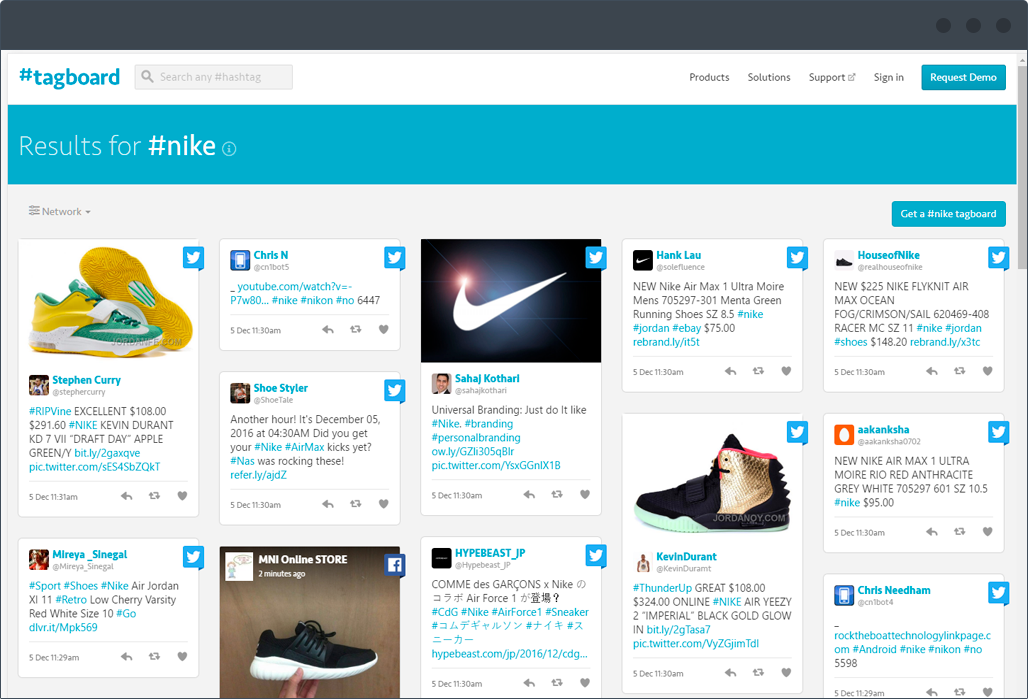The height and width of the screenshot is (700, 1028).
Task: Like Sahaj Kothari's post
Action: 585,495
